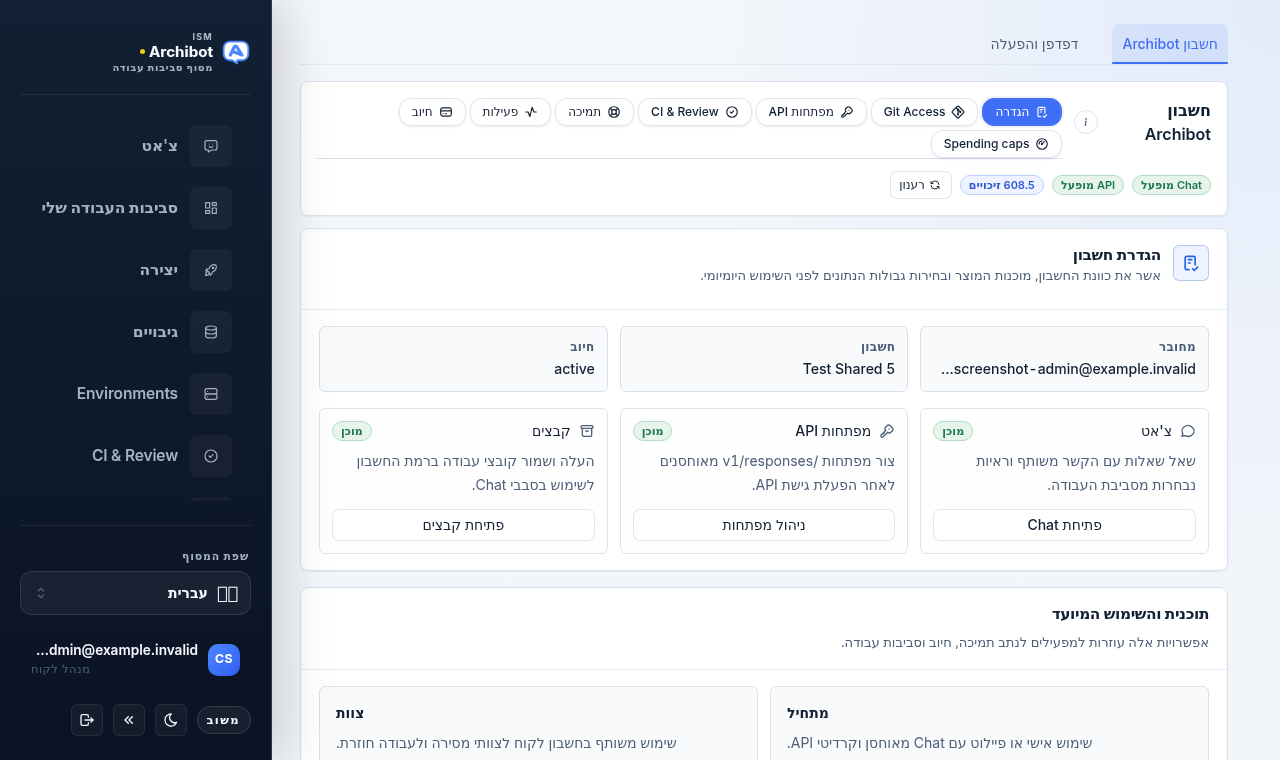Select the מתחיל plan card

pyautogui.click(x=989, y=723)
